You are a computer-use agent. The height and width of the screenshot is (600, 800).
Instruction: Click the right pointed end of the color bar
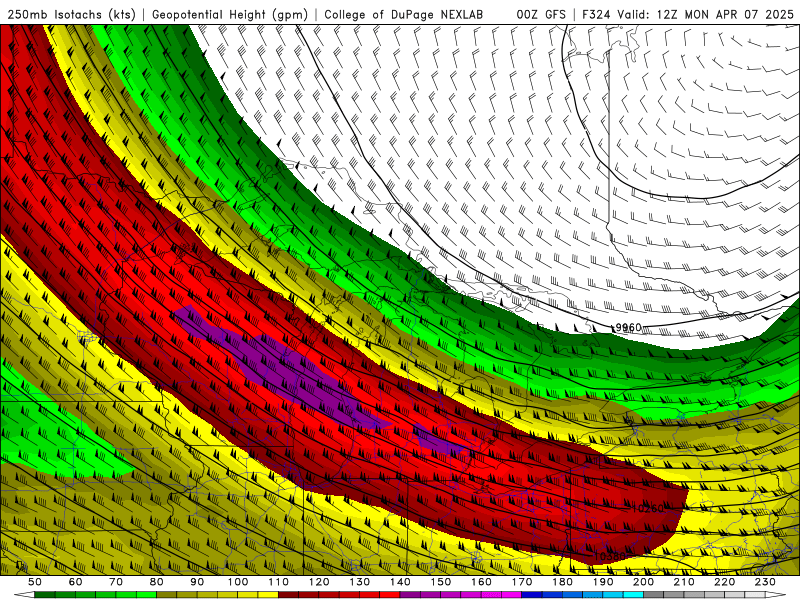click(776, 595)
